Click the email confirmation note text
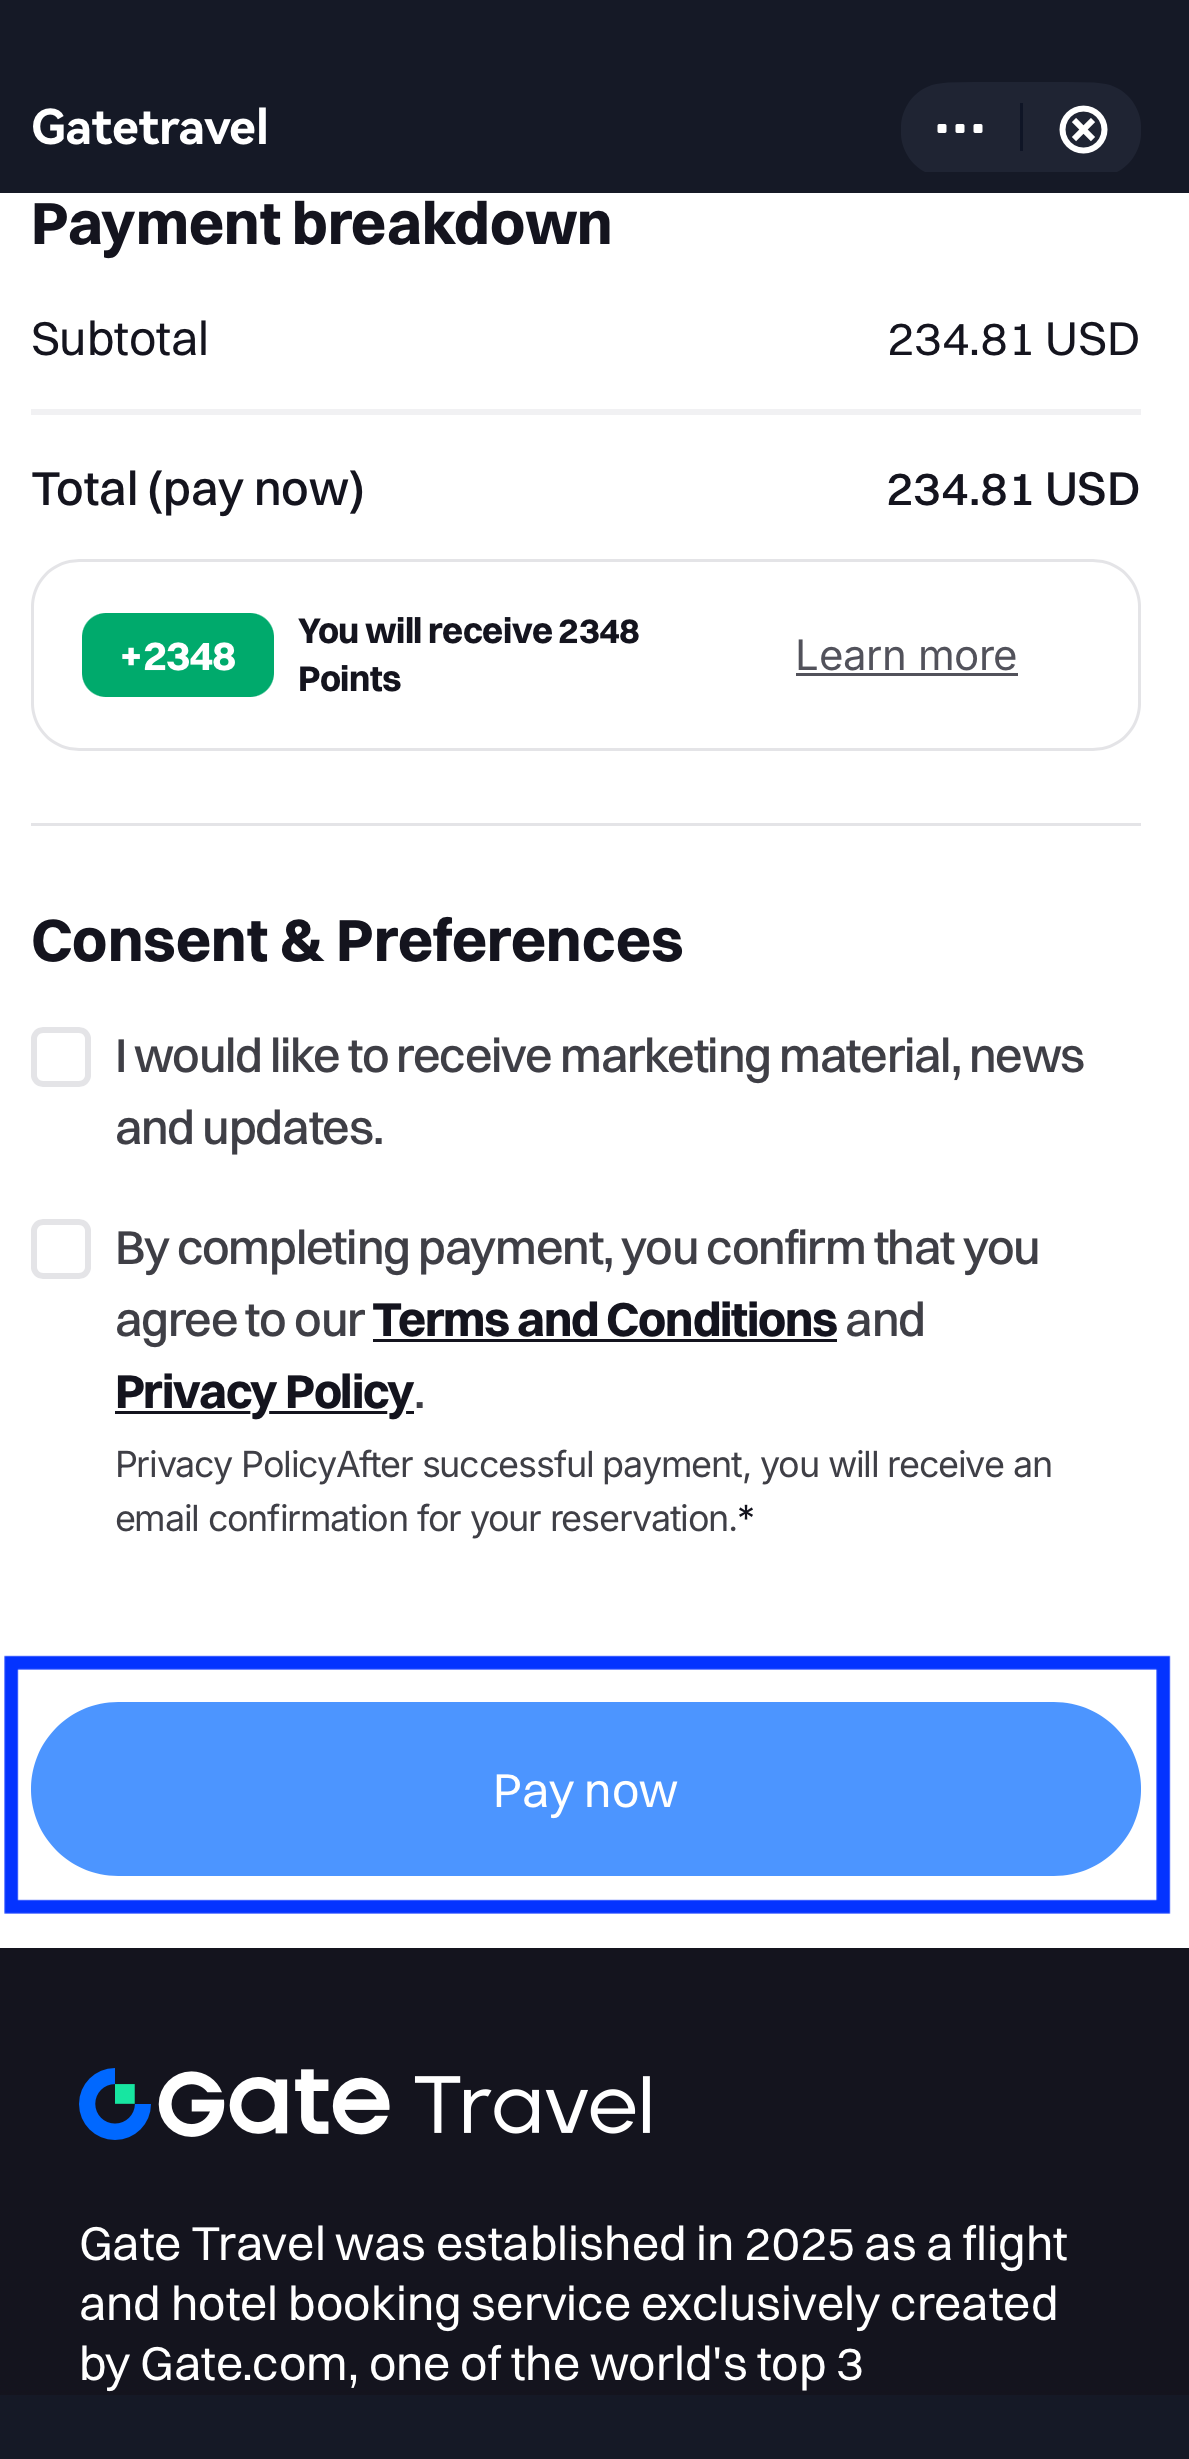The image size is (1189, 2459). click(x=583, y=1491)
